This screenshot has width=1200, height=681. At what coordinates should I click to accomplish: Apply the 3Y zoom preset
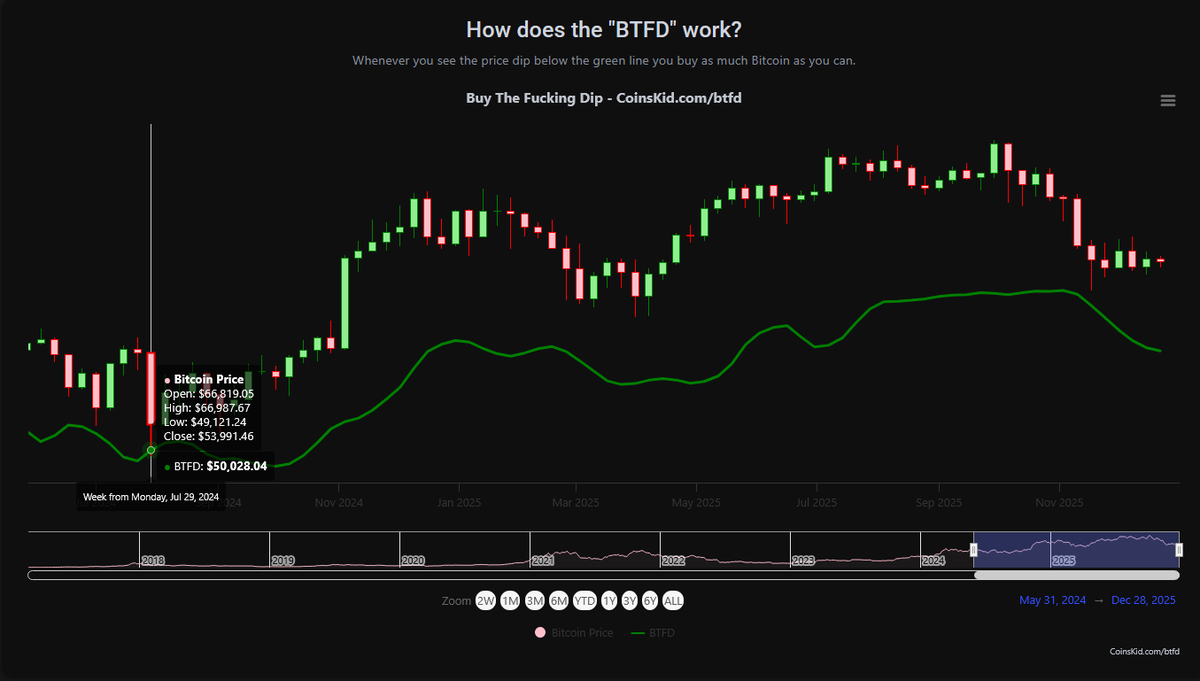coord(629,601)
